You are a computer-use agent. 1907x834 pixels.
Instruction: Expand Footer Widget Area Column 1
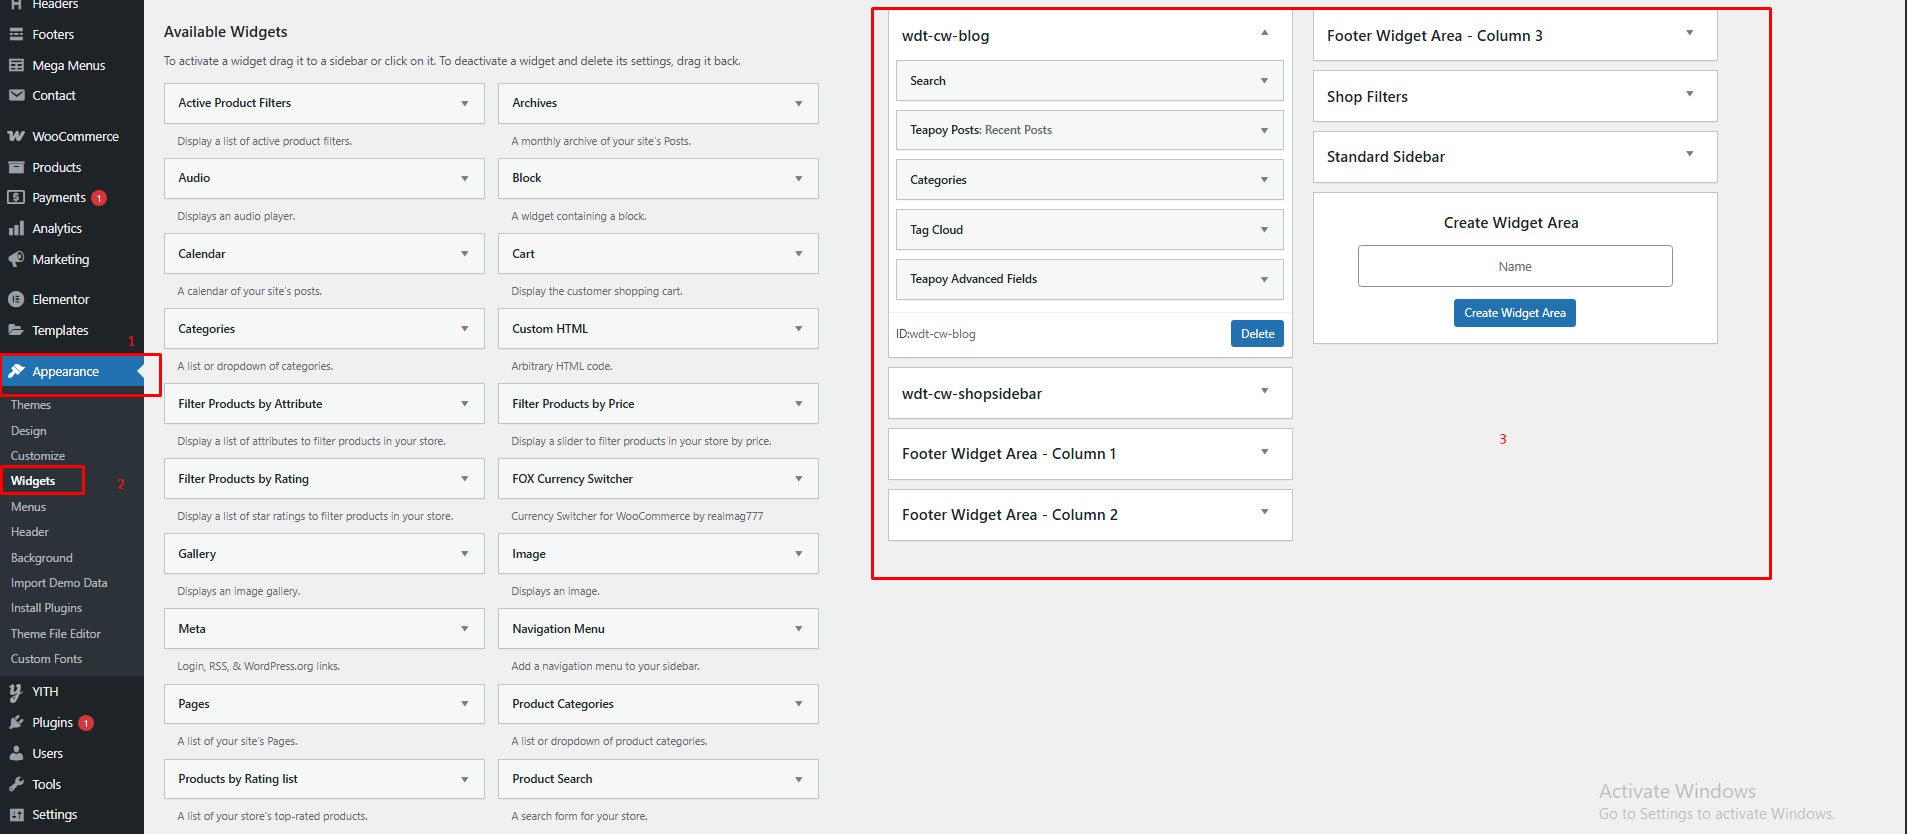pyautogui.click(x=1264, y=452)
